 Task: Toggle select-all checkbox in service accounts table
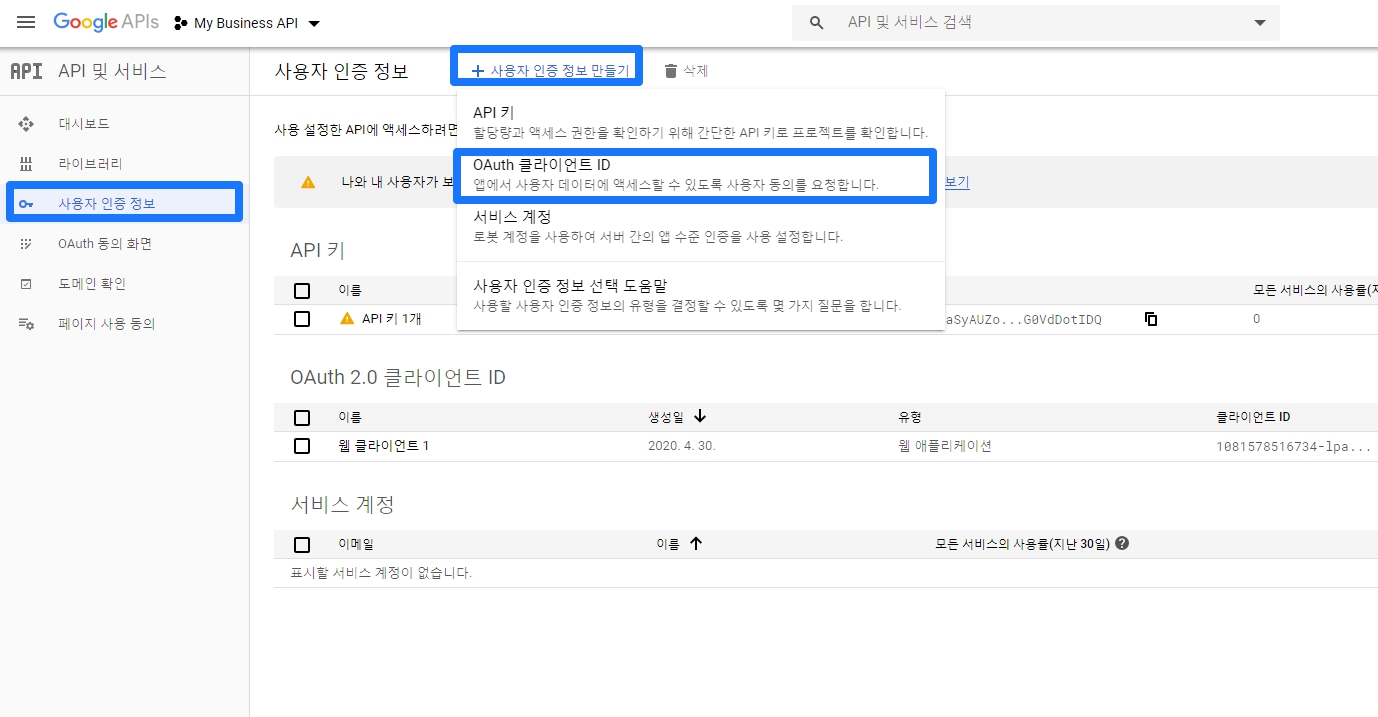coord(302,545)
